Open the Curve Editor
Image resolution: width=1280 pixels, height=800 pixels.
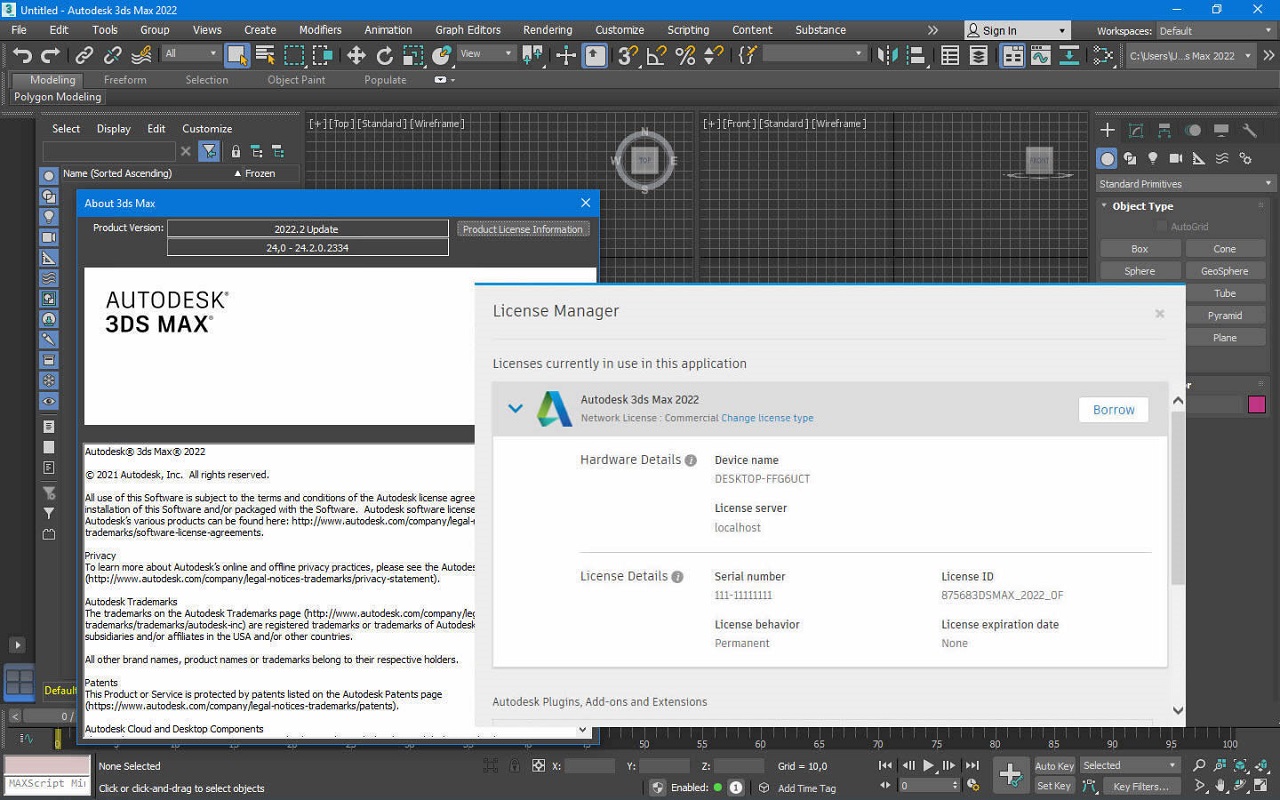[1040, 56]
